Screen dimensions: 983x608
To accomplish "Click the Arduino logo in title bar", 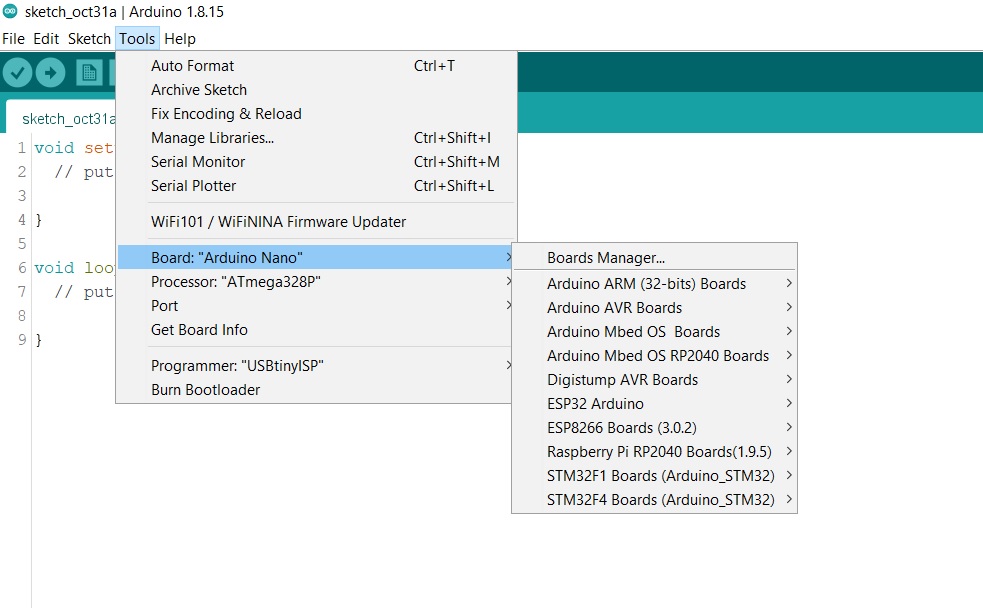I will tap(10, 11).
